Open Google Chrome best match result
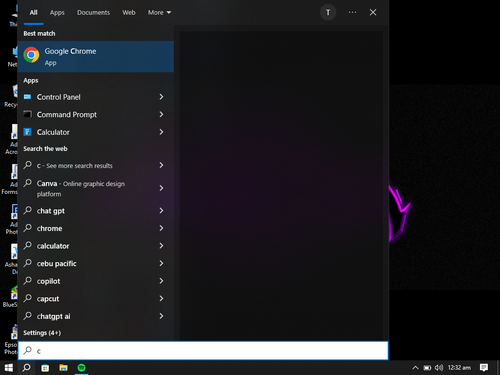 (x=96, y=57)
